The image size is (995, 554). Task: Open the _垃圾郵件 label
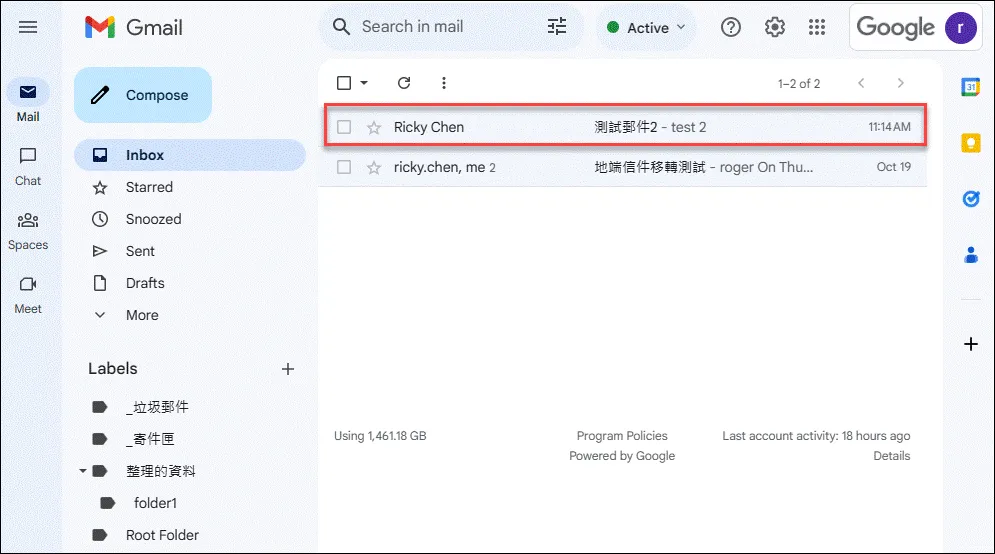(x=157, y=407)
